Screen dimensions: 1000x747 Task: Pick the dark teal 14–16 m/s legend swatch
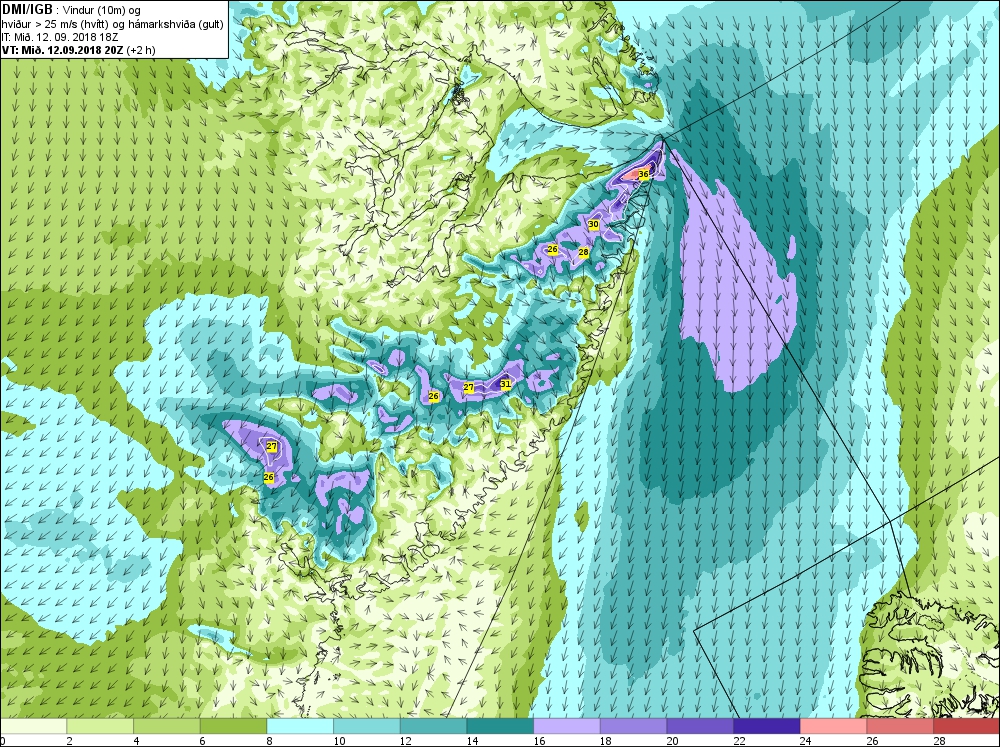coord(500,726)
